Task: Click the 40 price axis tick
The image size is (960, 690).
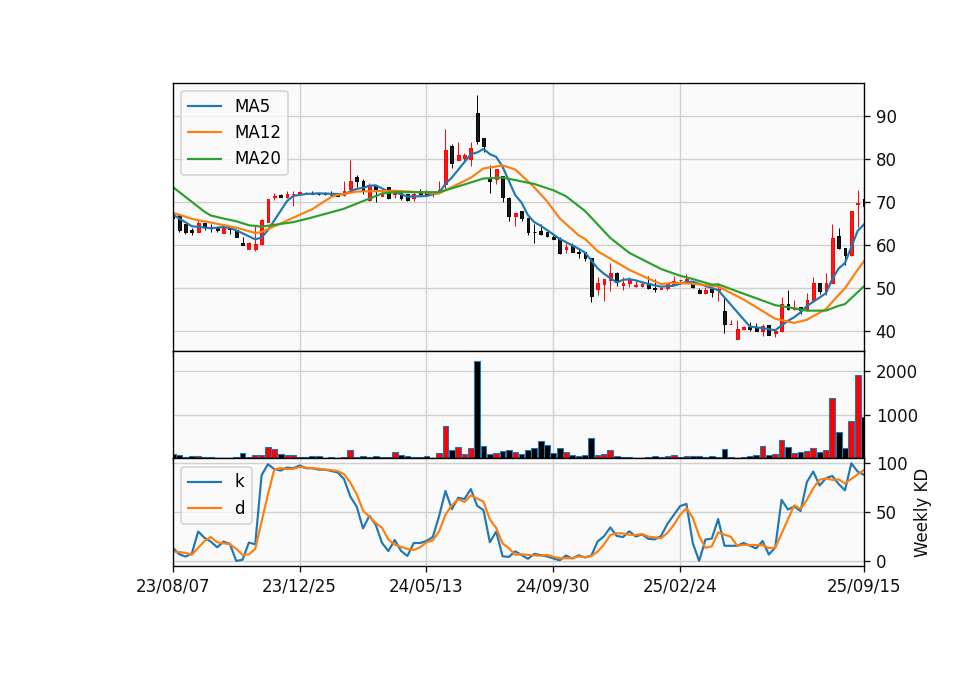Action: click(886, 332)
